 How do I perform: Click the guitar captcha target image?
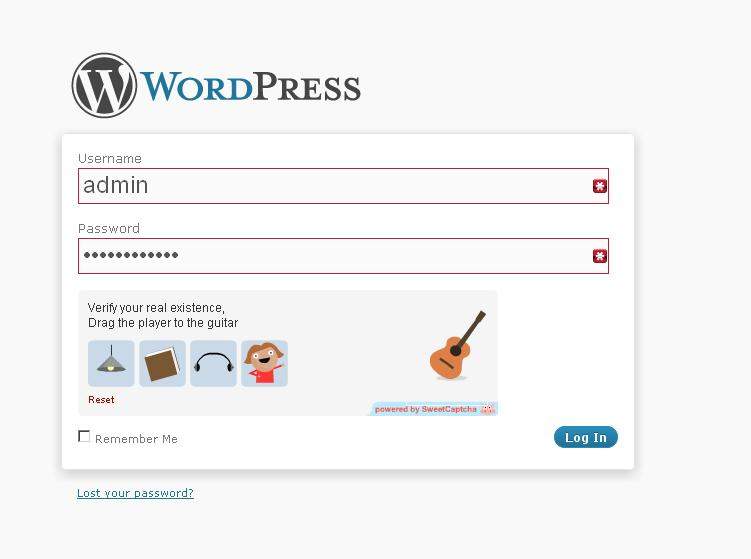tap(457, 345)
